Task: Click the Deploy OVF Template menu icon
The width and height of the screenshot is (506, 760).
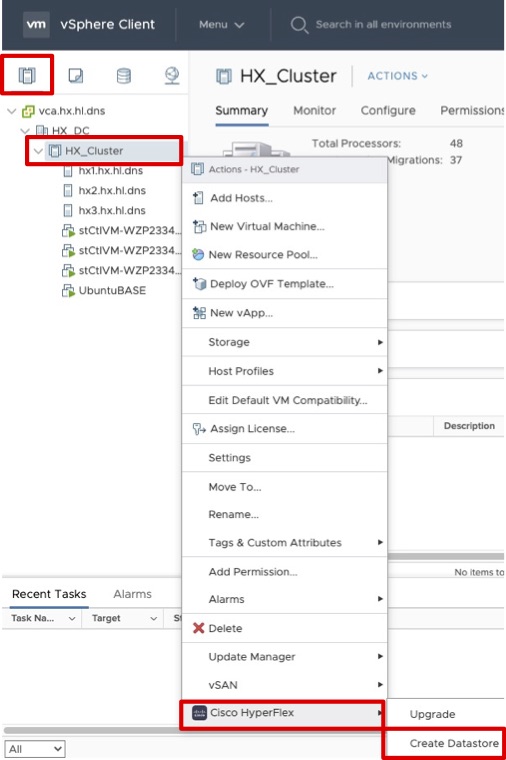Action: 199,284
